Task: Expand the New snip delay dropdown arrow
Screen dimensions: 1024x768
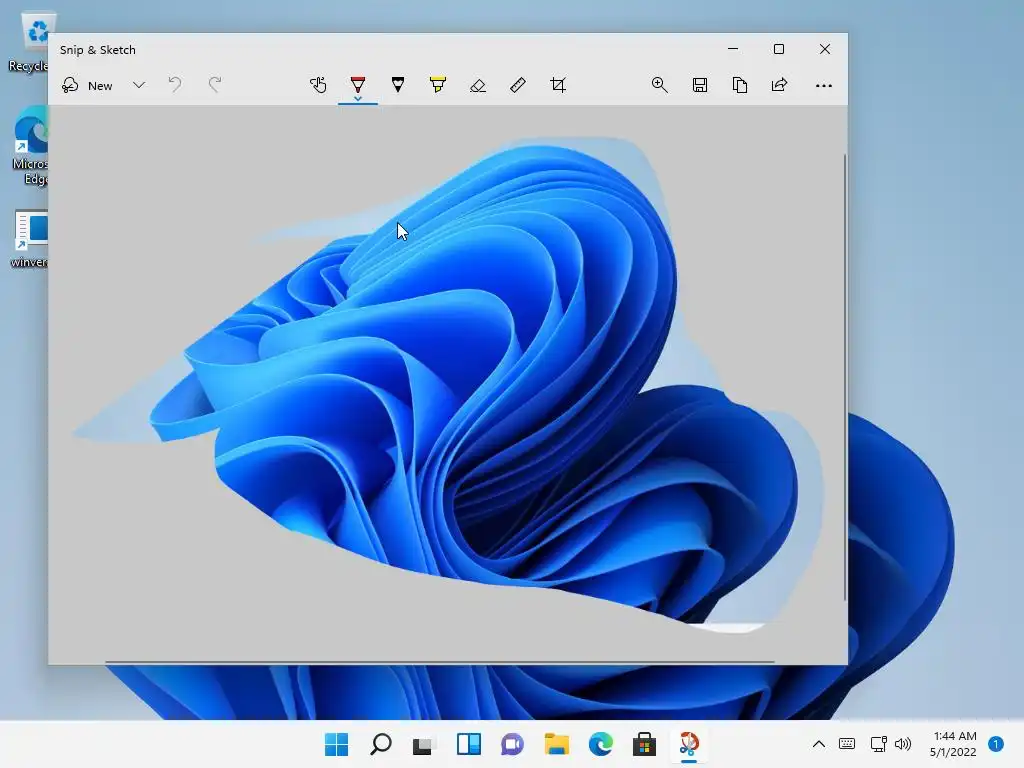Action: coord(138,85)
